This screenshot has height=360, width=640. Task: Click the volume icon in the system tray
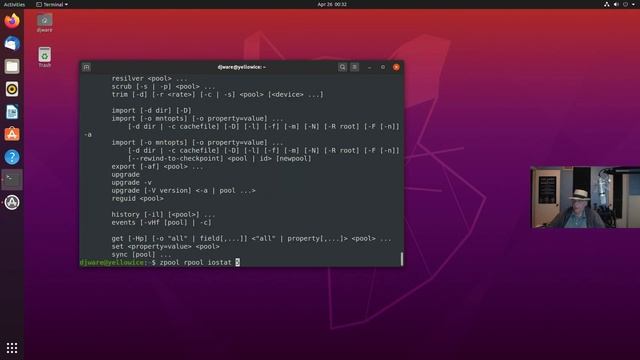pyautogui.click(x=616, y=4)
